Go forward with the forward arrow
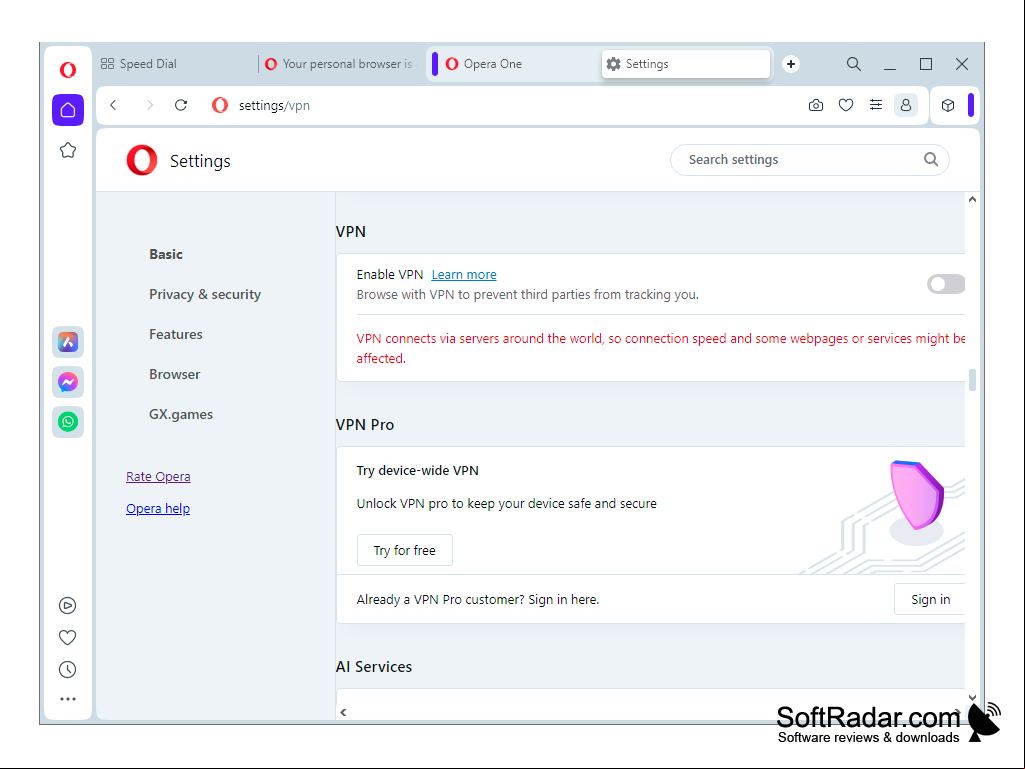This screenshot has height=769, width=1025. (150, 105)
